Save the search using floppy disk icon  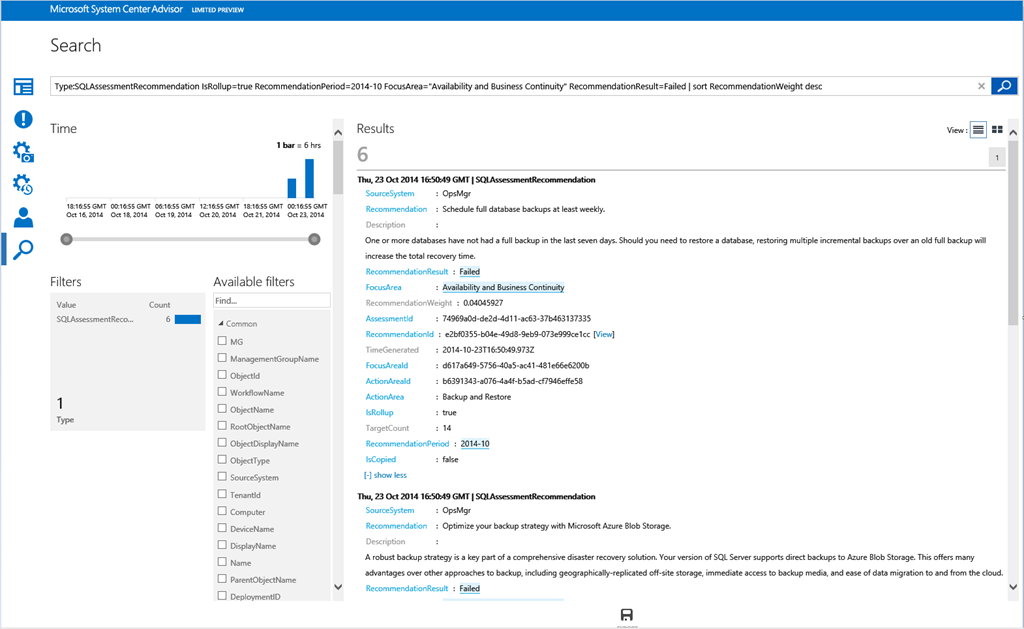626,614
